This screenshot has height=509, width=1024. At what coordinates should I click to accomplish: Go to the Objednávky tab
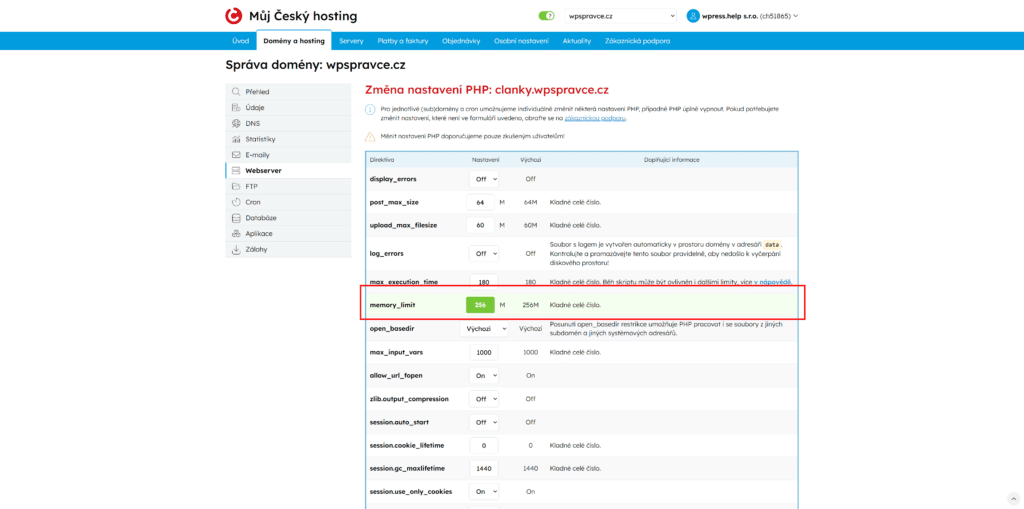coord(461,41)
